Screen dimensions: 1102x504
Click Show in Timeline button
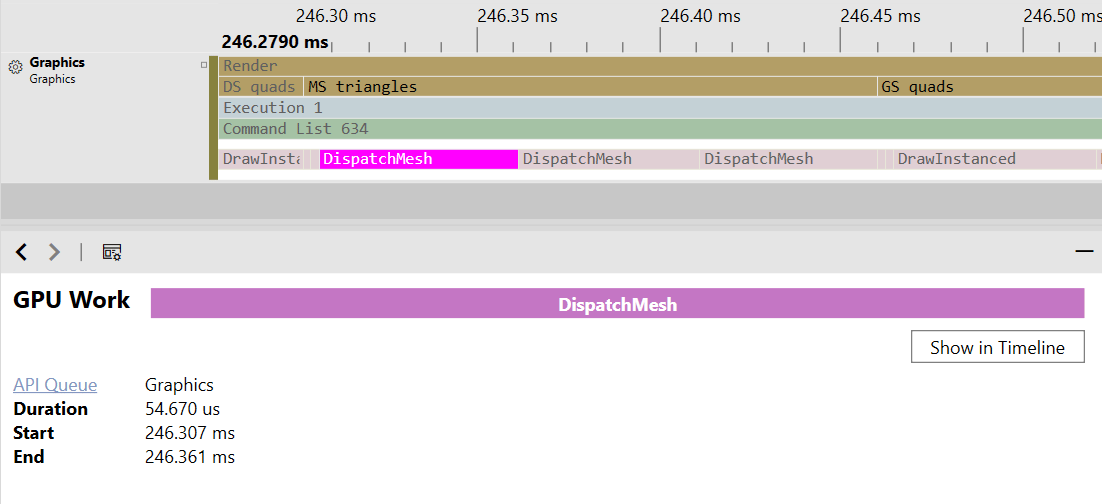pyautogui.click(x=997, y=347)
